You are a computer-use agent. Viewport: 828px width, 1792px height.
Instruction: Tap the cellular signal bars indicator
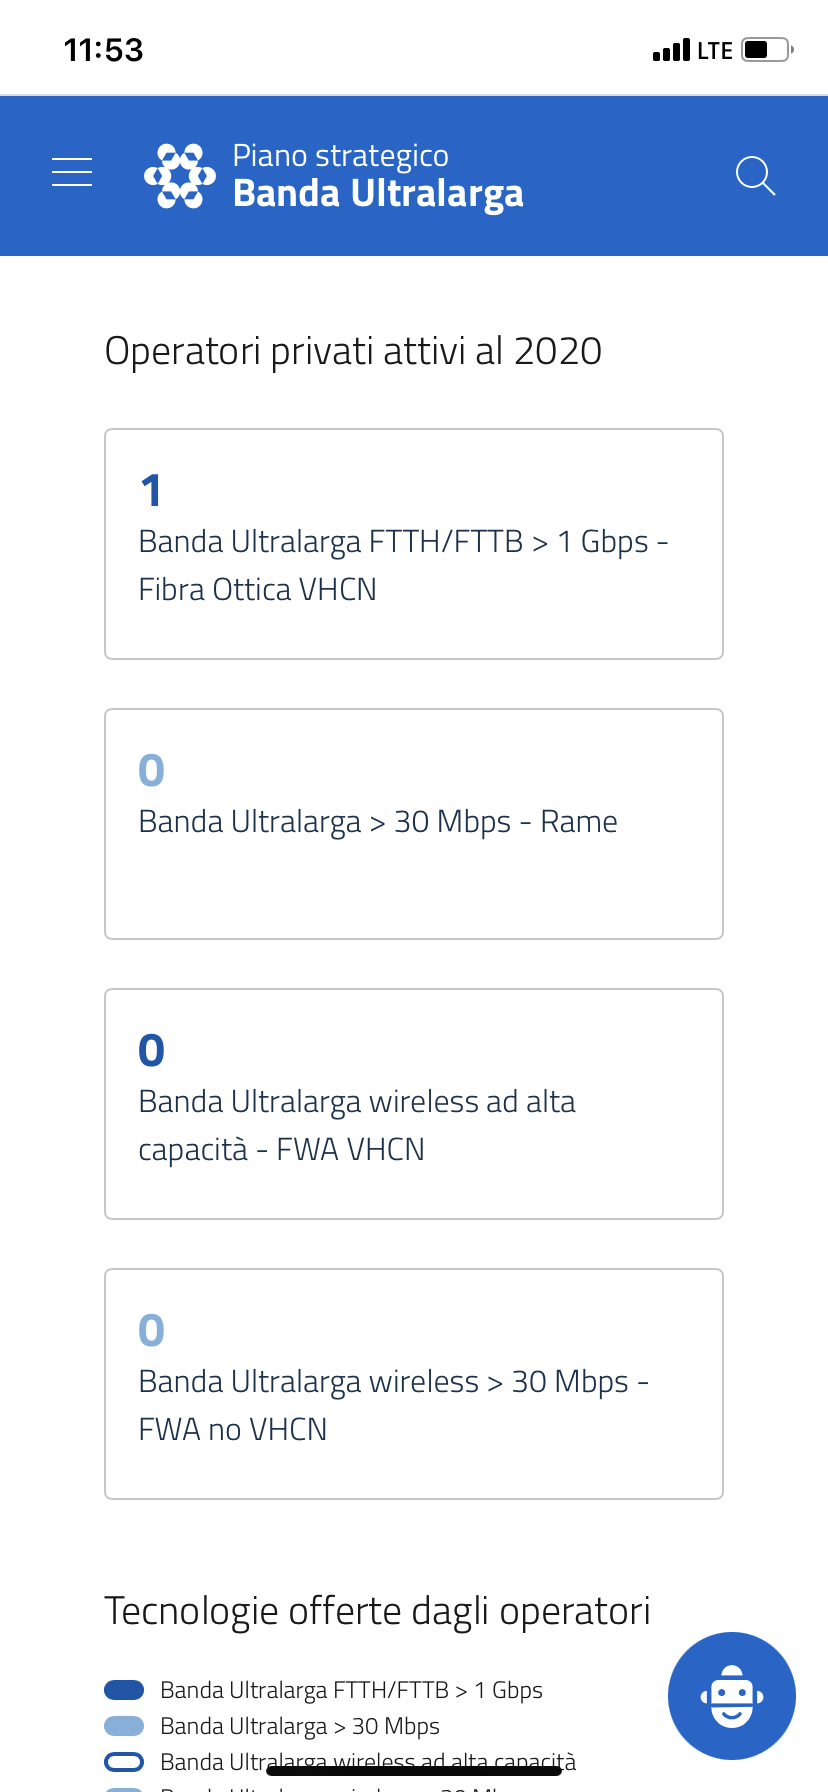click(671, 50)
